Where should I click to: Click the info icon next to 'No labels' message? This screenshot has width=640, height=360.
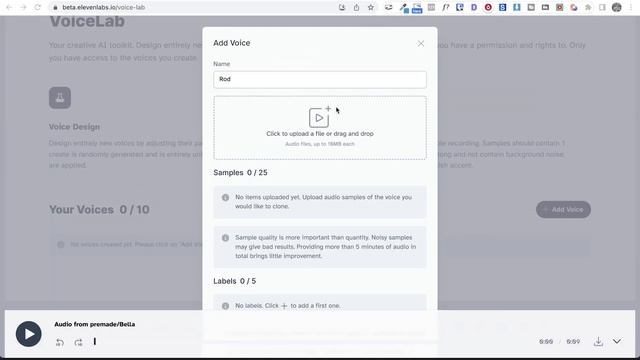click(225, 306)
